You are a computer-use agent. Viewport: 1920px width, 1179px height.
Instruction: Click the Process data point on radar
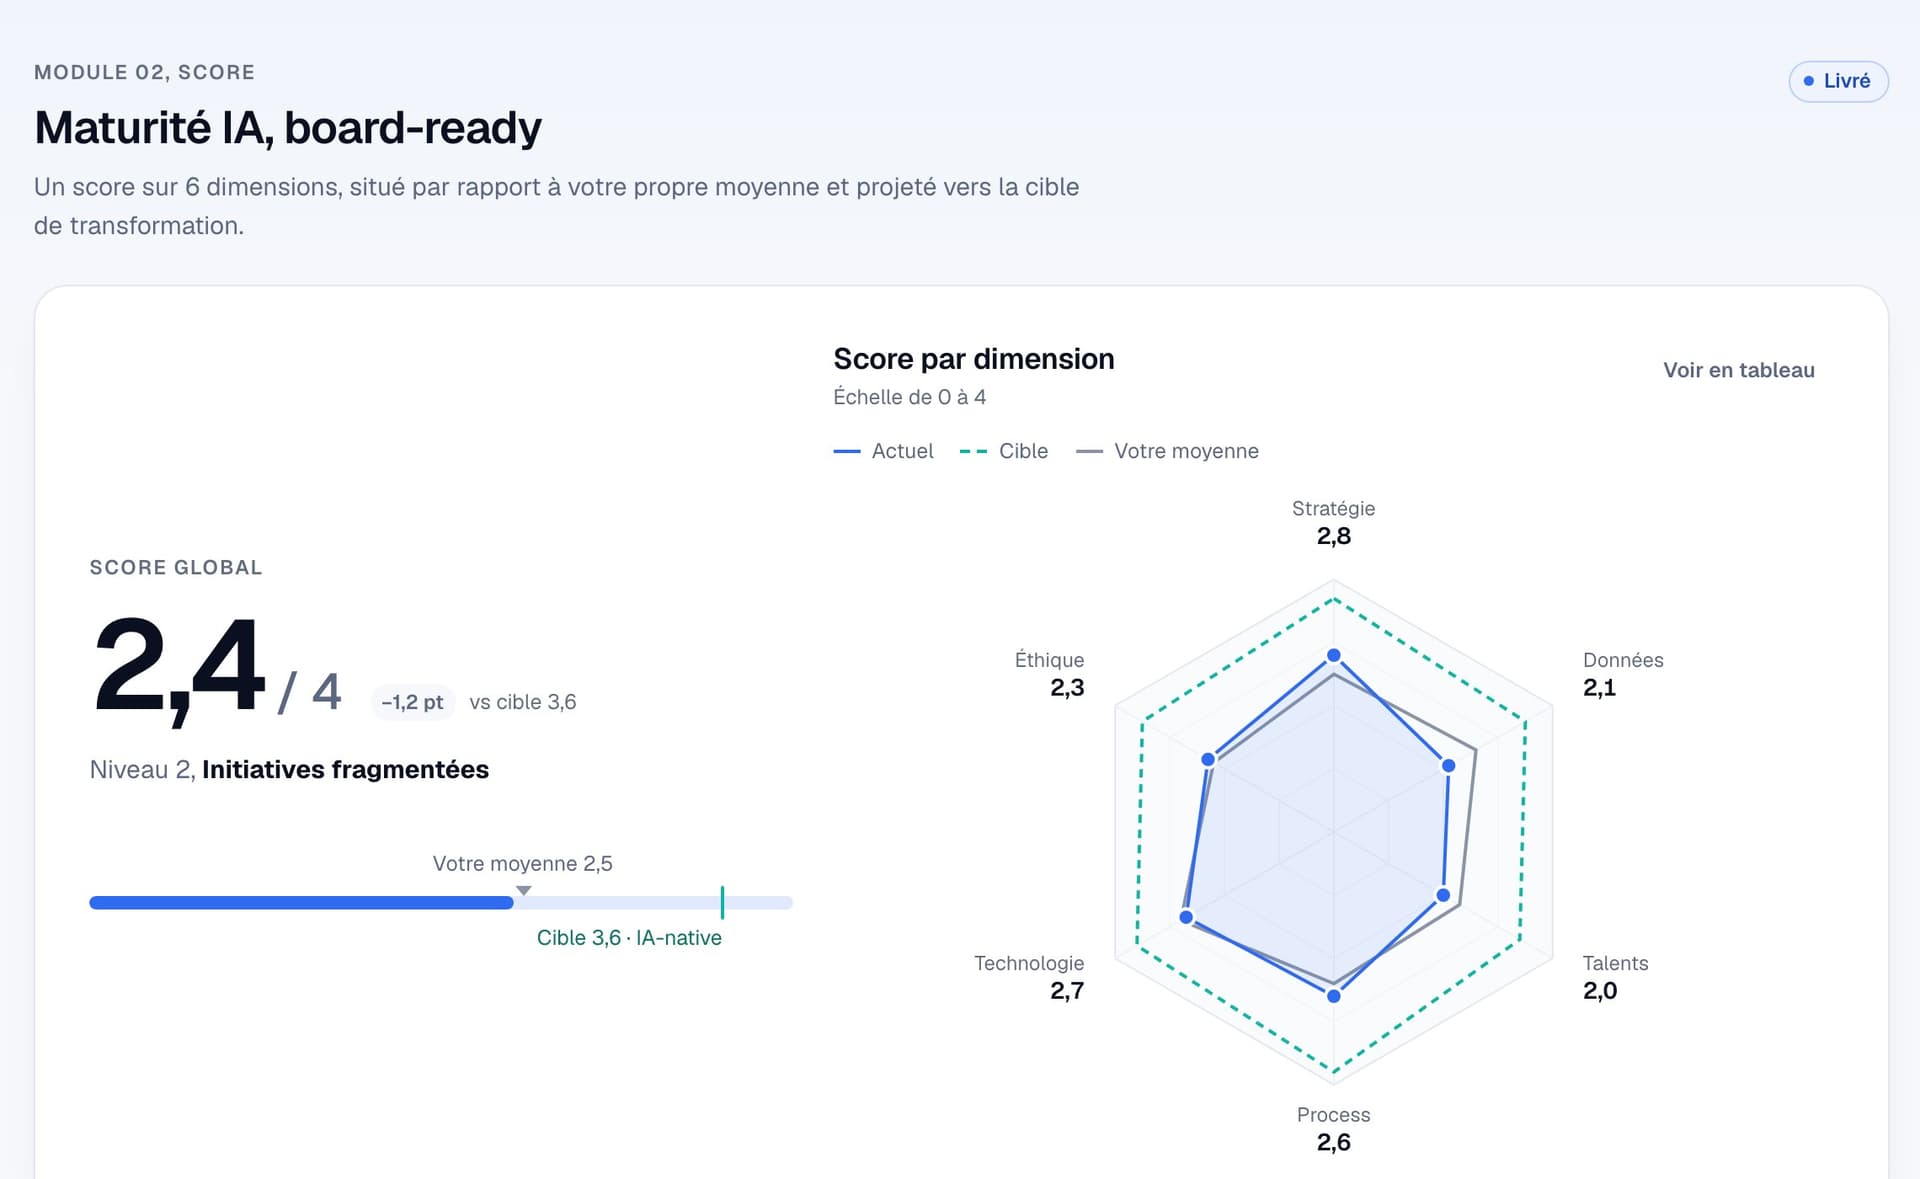pos(1333,996)
